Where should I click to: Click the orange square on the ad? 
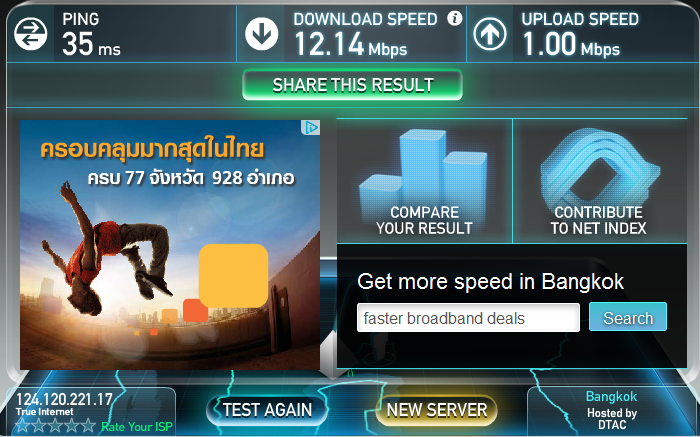point(233,276)
